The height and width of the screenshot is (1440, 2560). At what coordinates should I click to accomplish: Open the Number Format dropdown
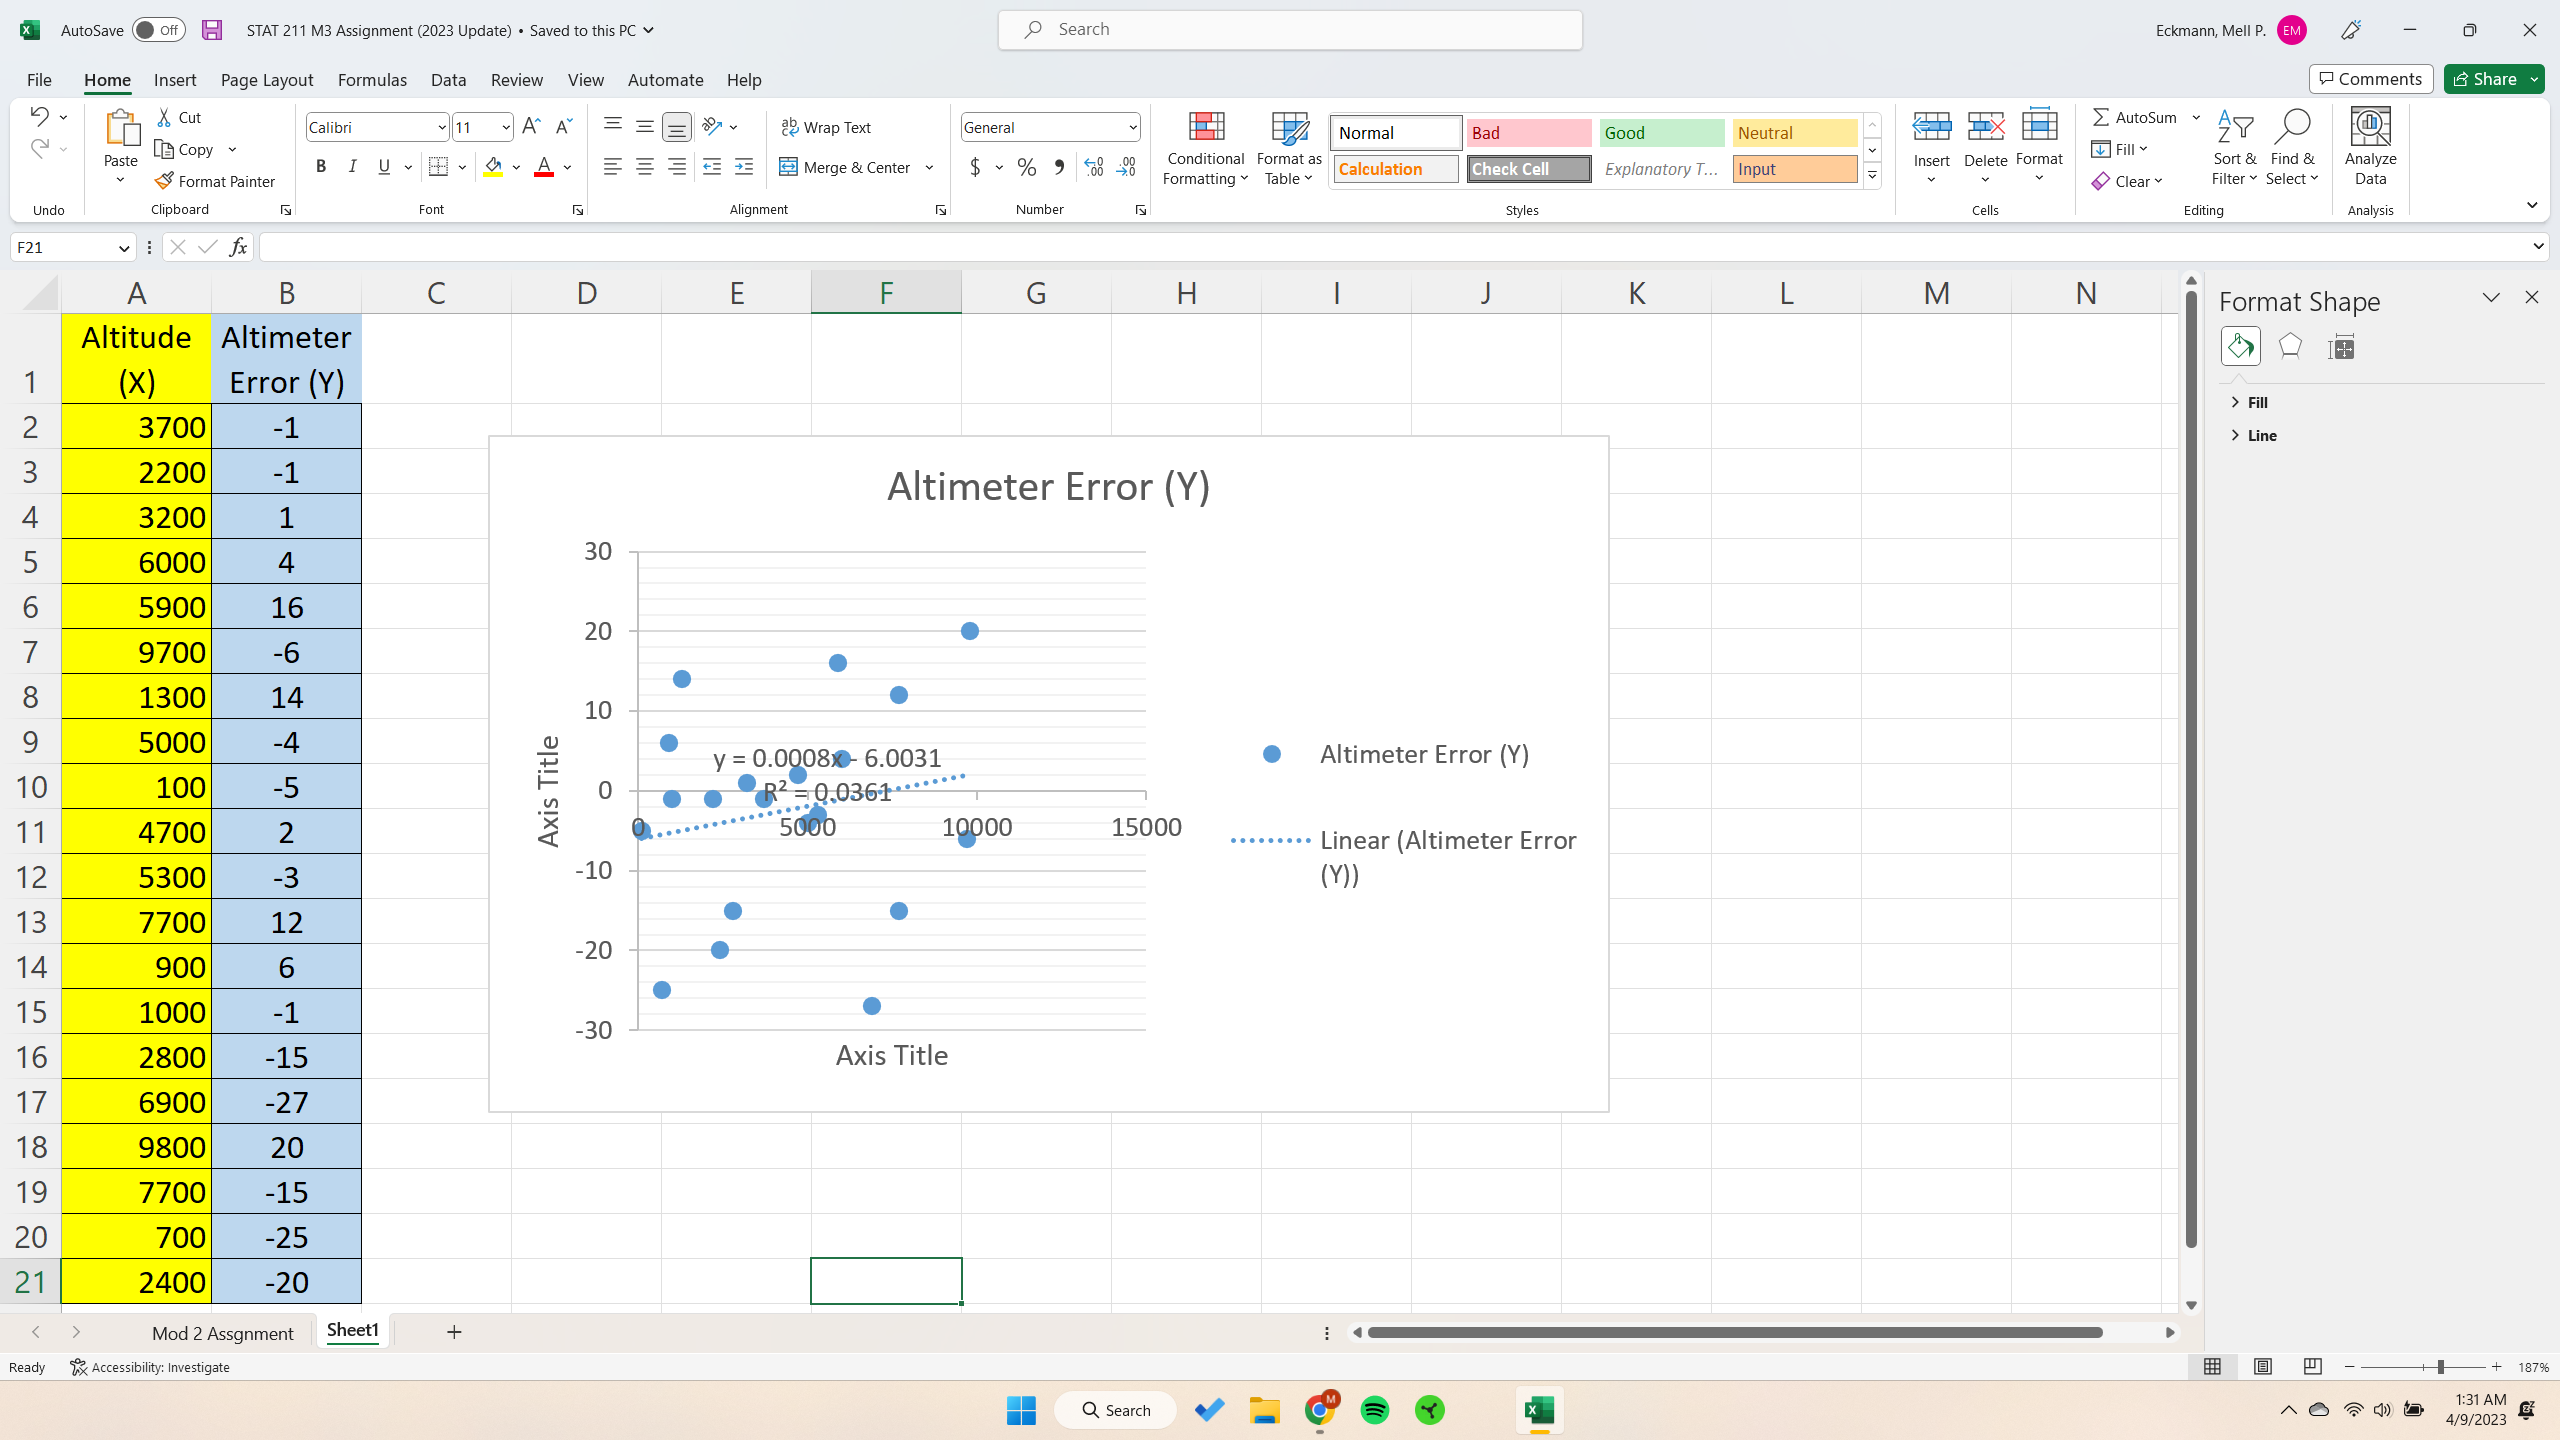1130,127
